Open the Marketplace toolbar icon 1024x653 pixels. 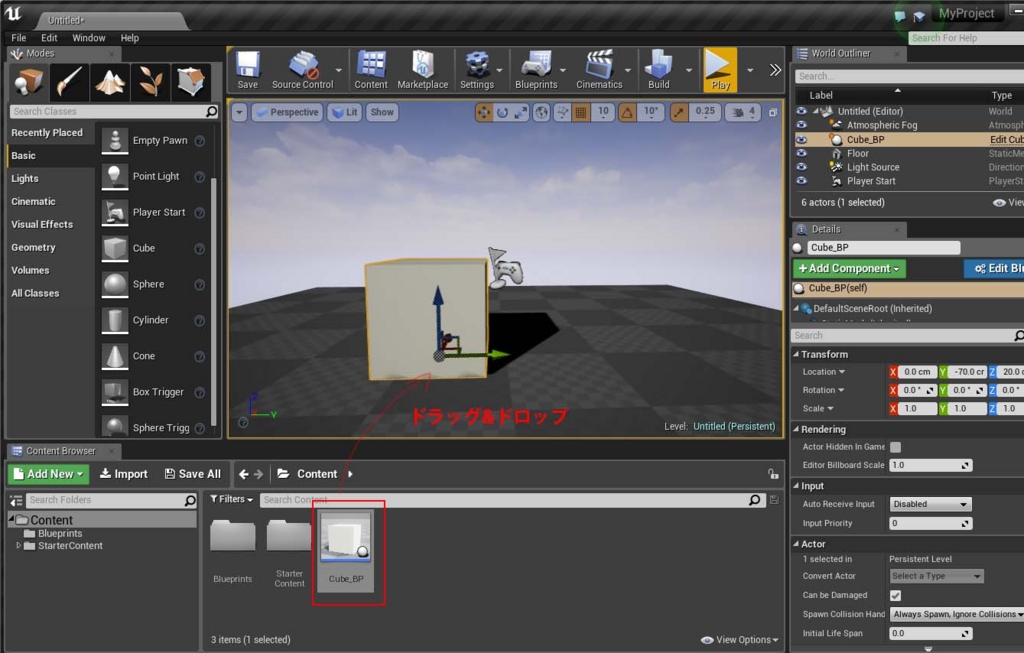pos(423,70)
